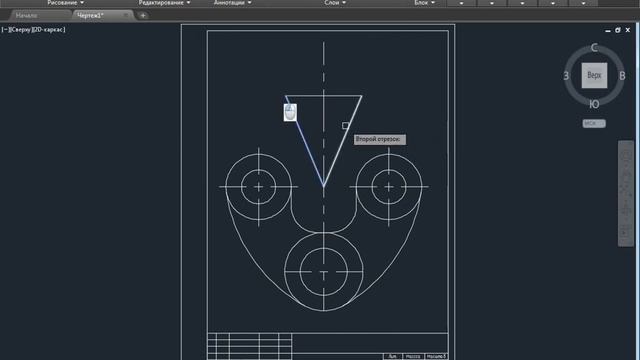Click the Масса cell in title block

pos(413,356)
